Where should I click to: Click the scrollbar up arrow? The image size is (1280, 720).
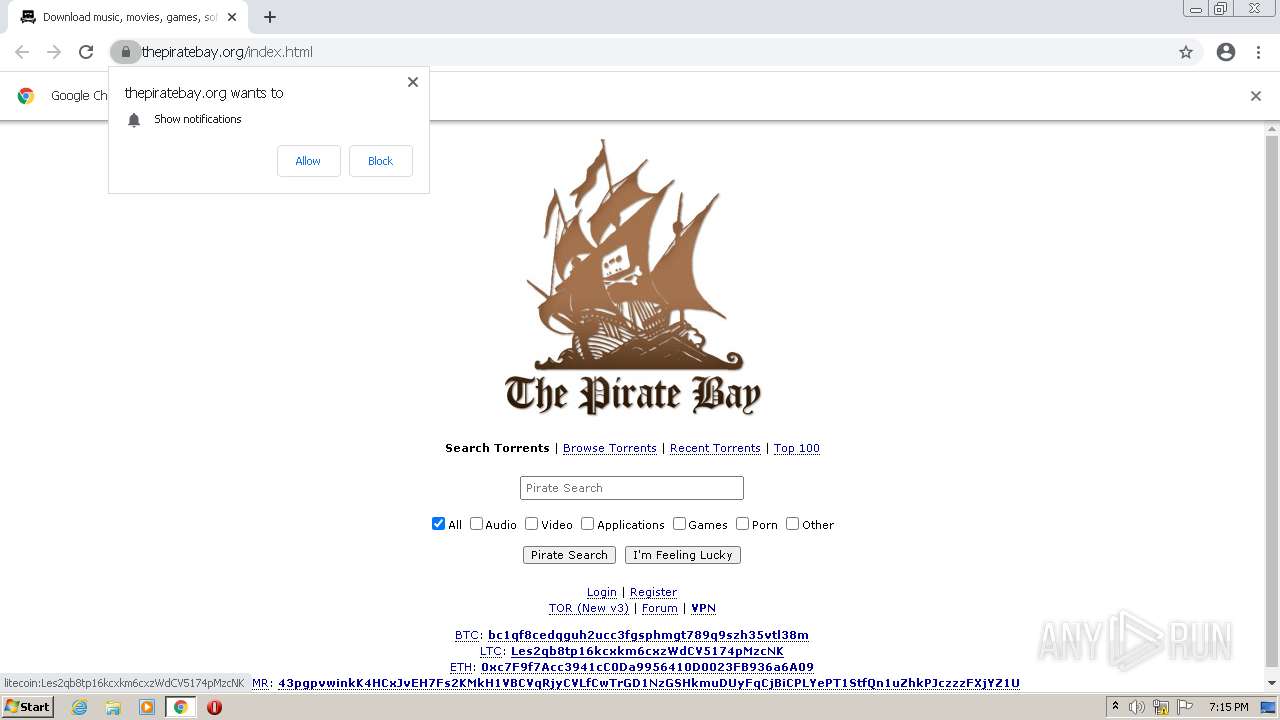[x=1272, y=128]
